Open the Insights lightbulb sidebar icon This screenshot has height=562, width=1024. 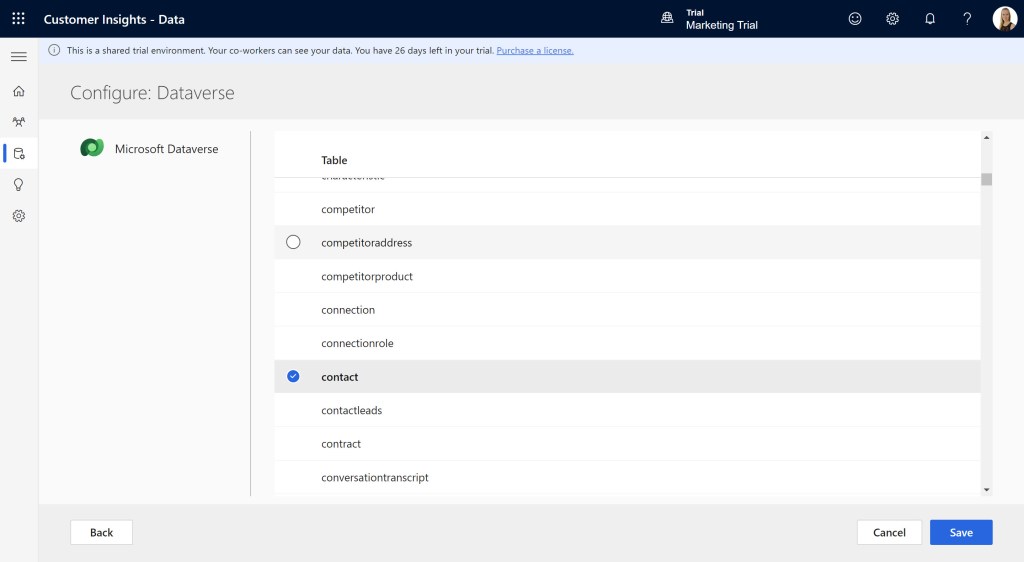(18, 184)
